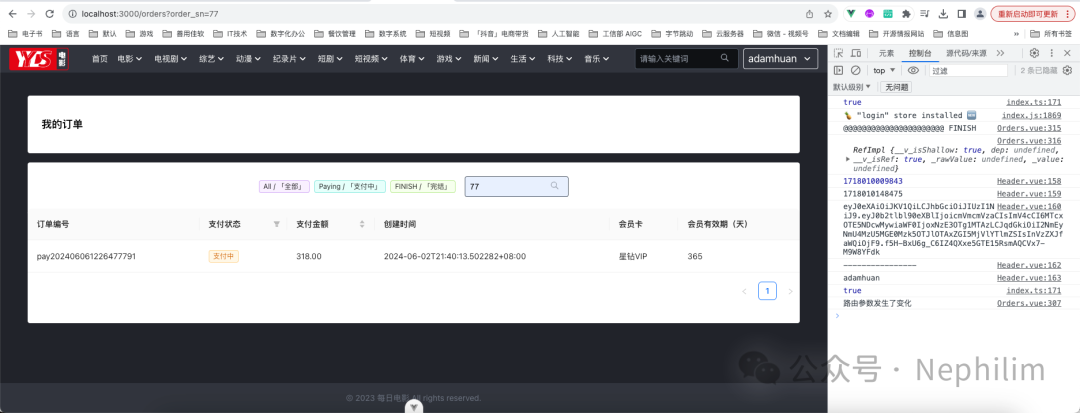Open live expression eye icon

913,70
